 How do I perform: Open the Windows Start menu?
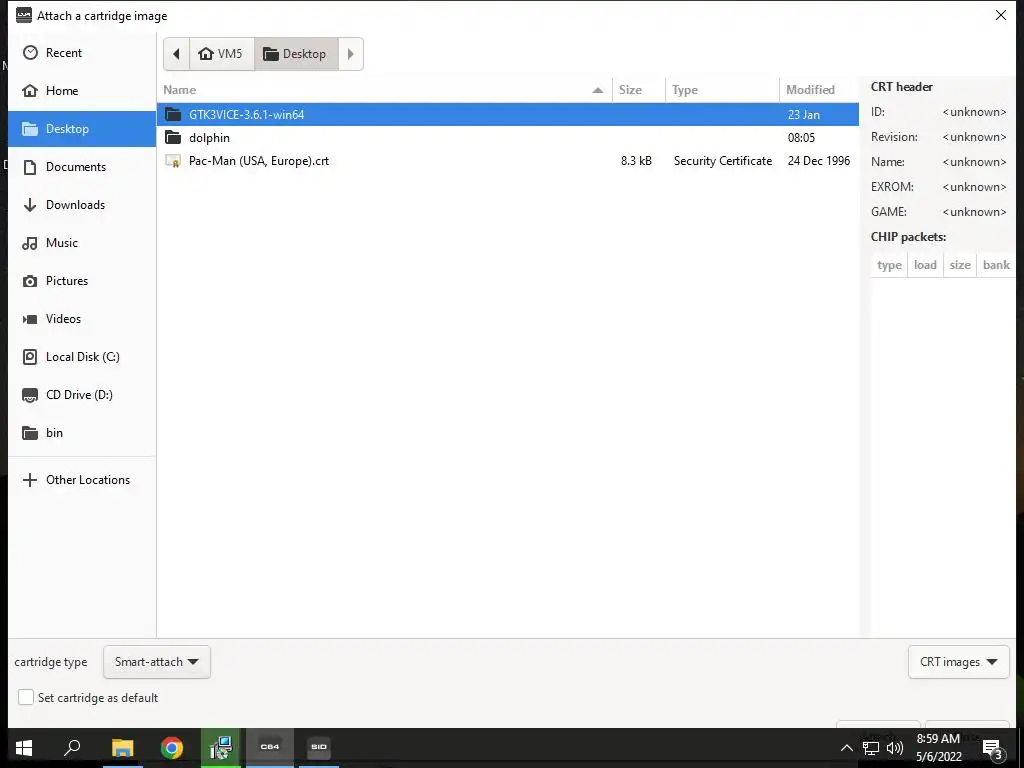pyautogui.click(x=24, y=748)
